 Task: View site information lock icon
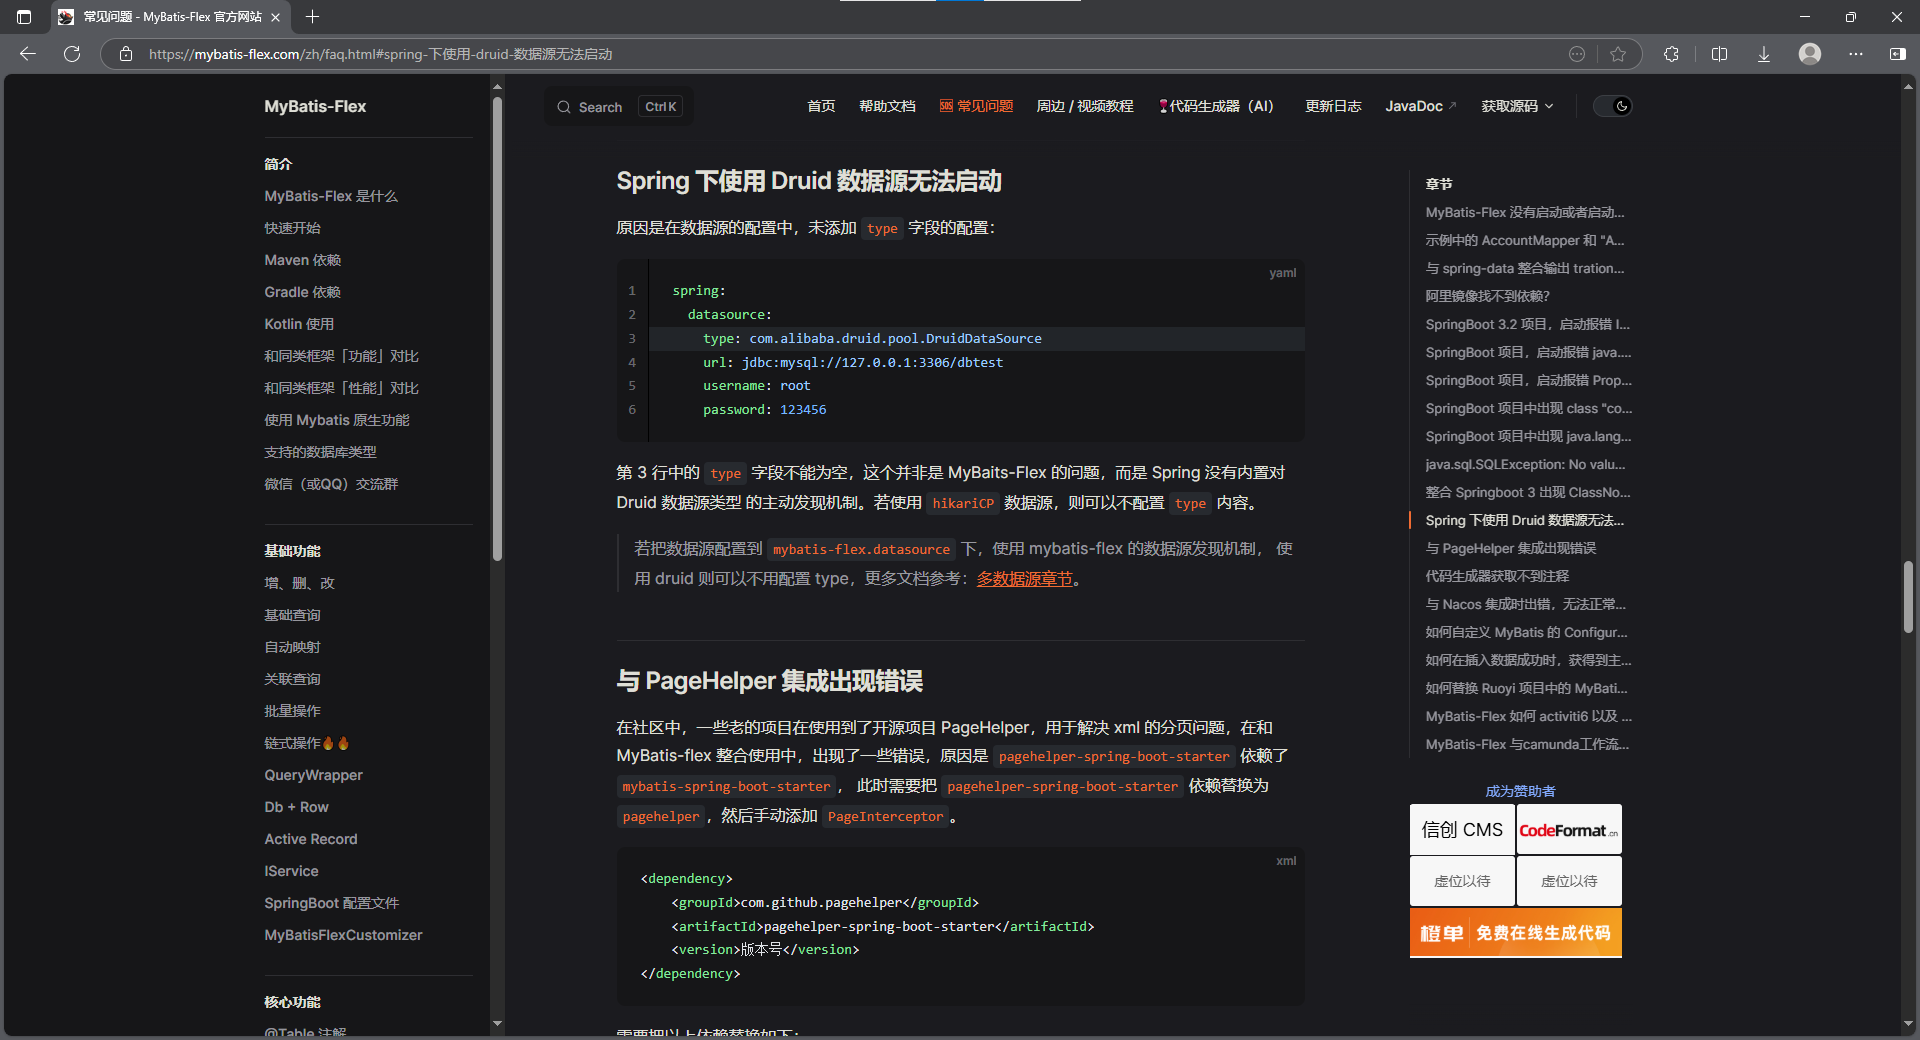126,54
